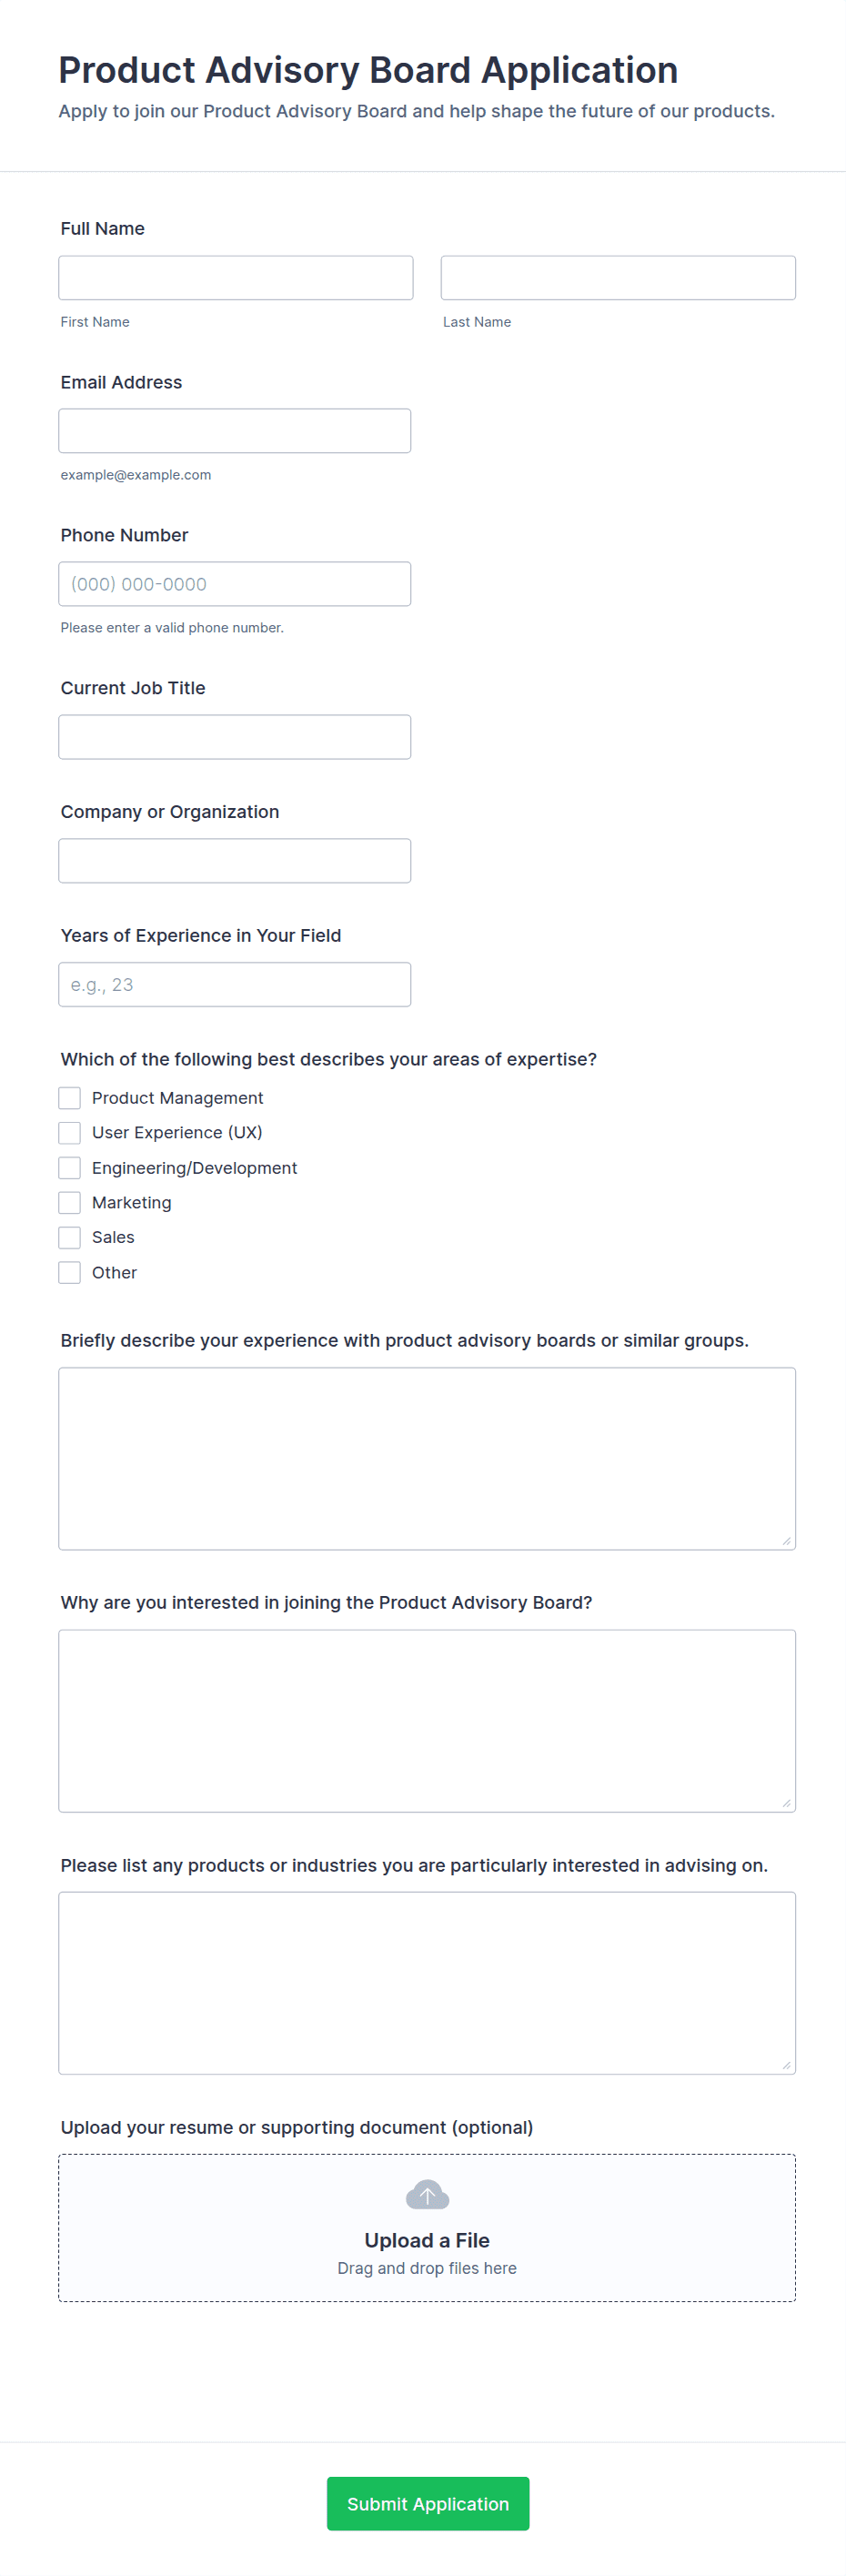This screenshot has height=2576, width=846.
Task: Select the Years of Experience field
Action: [235, 985]
